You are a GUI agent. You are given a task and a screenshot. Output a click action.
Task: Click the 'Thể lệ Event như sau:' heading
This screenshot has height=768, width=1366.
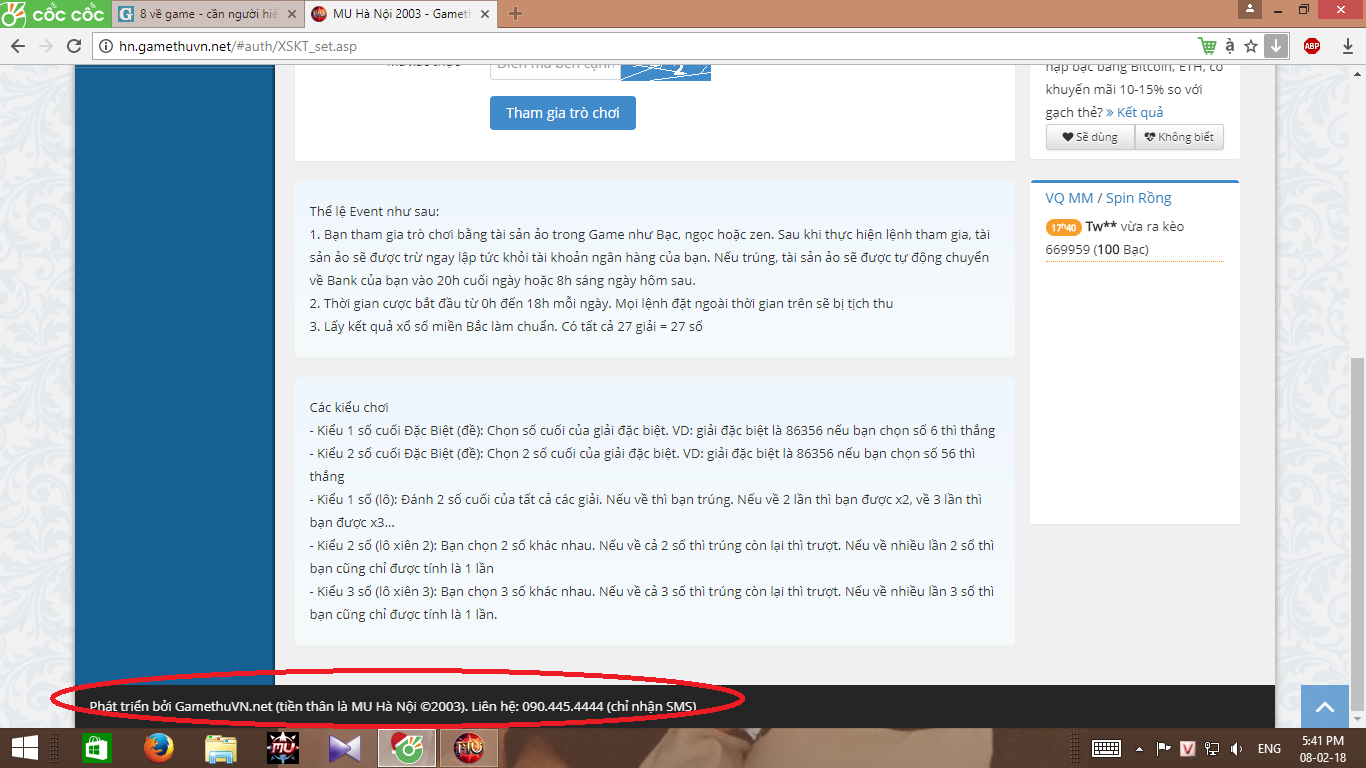coord(374,212)
